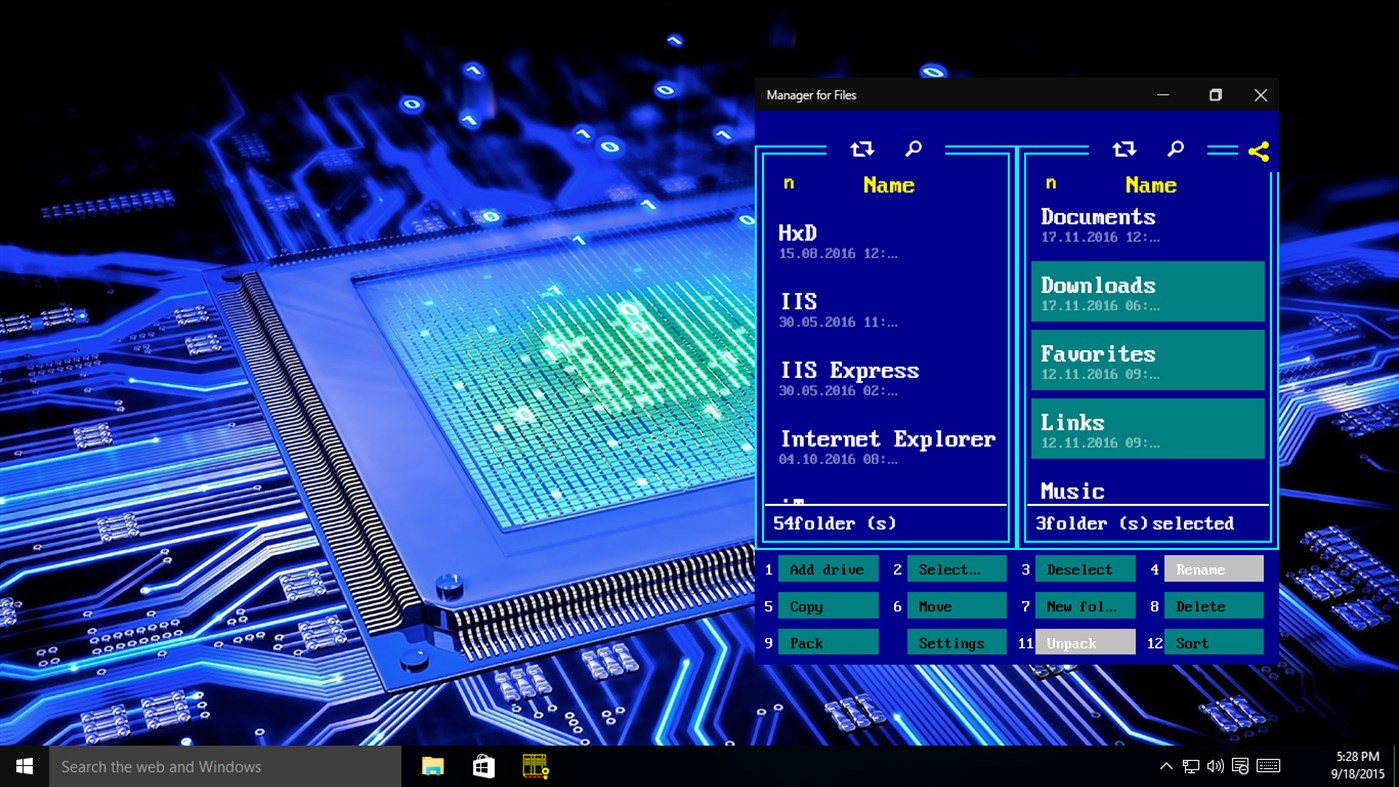The width and height of the screenshot is (1399, 787).
Task: Click the highlighted Links folder
Action: coord(1148,429)
